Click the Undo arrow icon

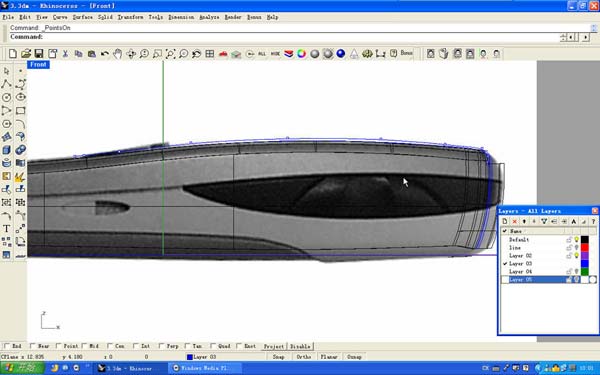click(104, 54)
